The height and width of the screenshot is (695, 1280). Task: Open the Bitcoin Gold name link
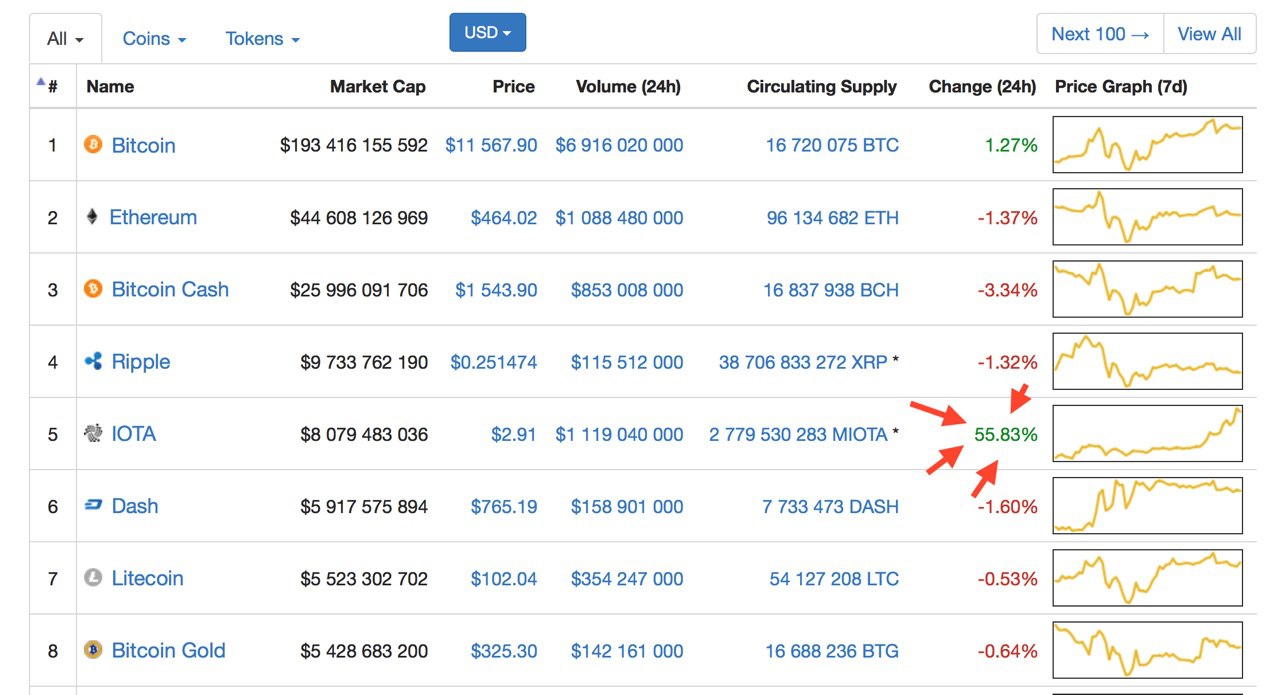[x=168, y=650]
